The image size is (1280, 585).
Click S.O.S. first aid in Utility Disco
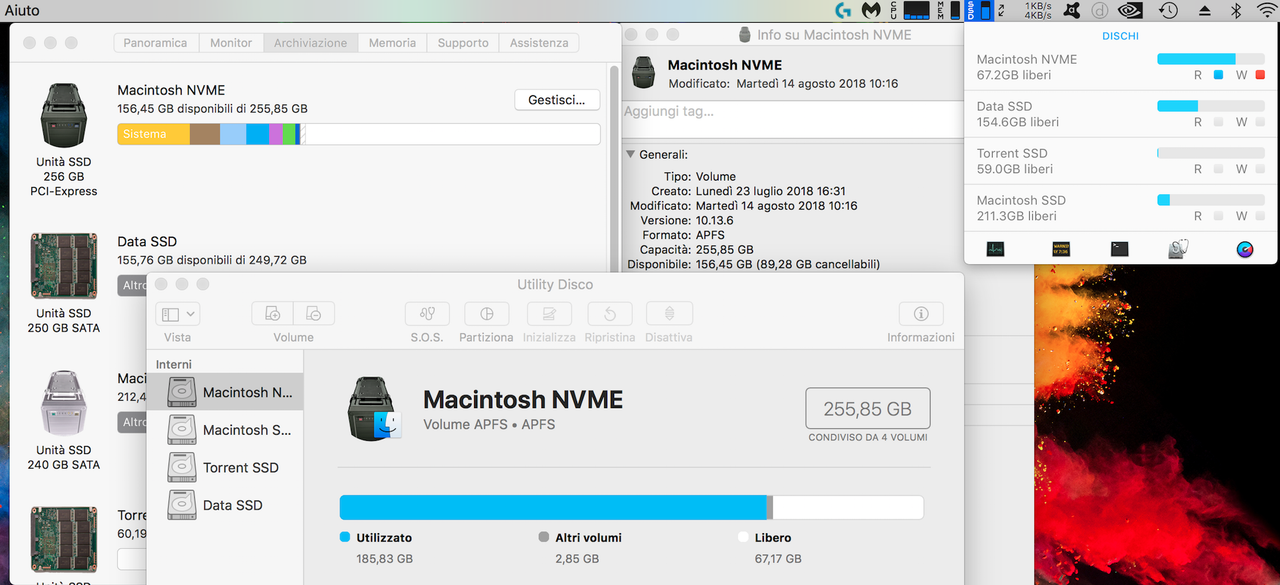click(x=427, y=313)
